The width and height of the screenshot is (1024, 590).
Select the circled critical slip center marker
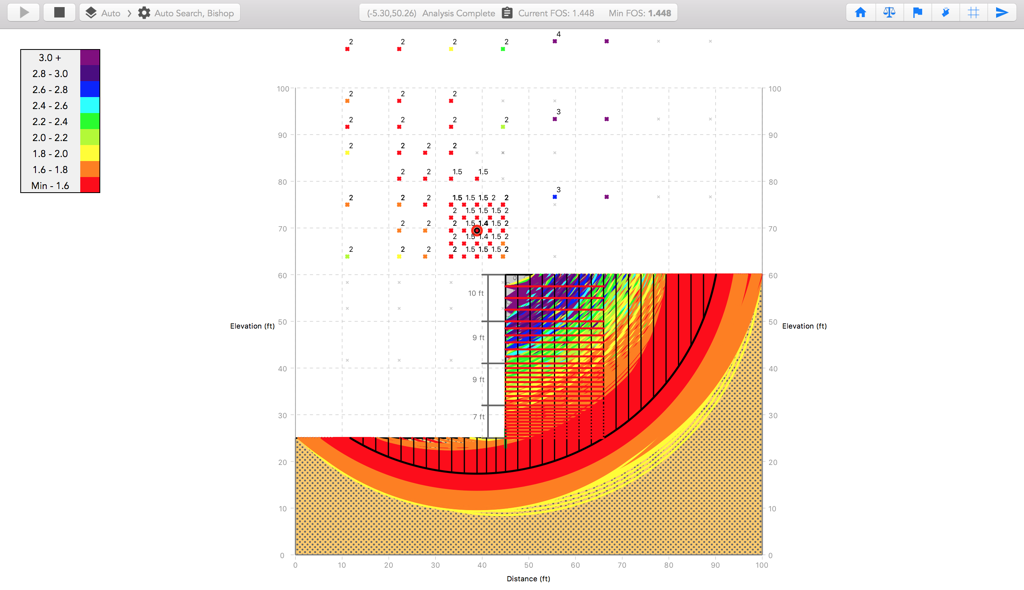click(x=477, y=231)
